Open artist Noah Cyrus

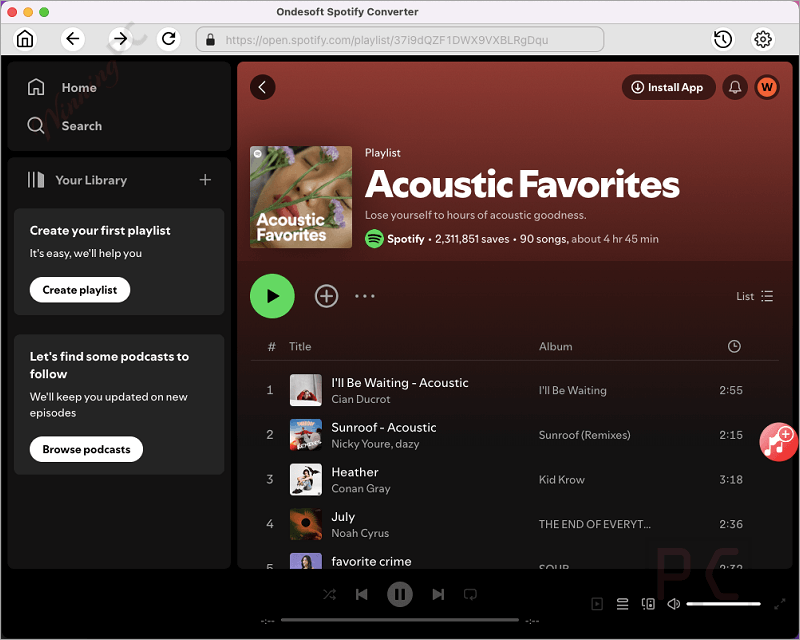pos(360,533)
